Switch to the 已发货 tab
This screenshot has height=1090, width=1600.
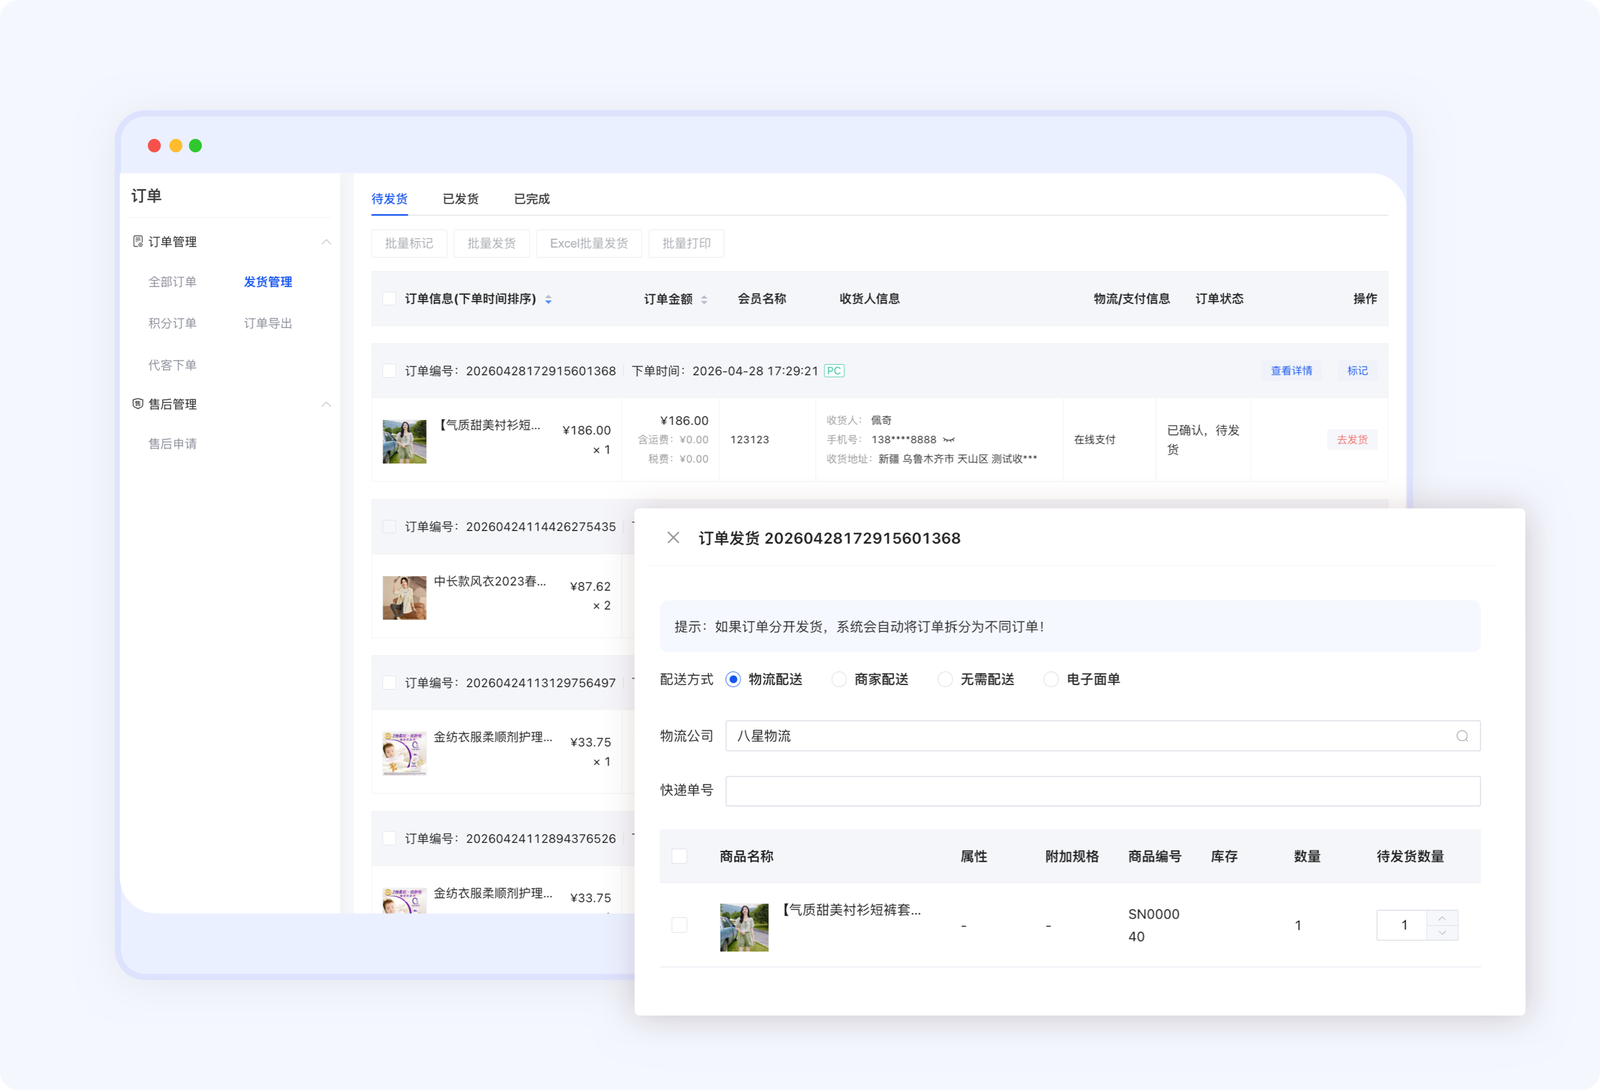[x=460, y=199]
